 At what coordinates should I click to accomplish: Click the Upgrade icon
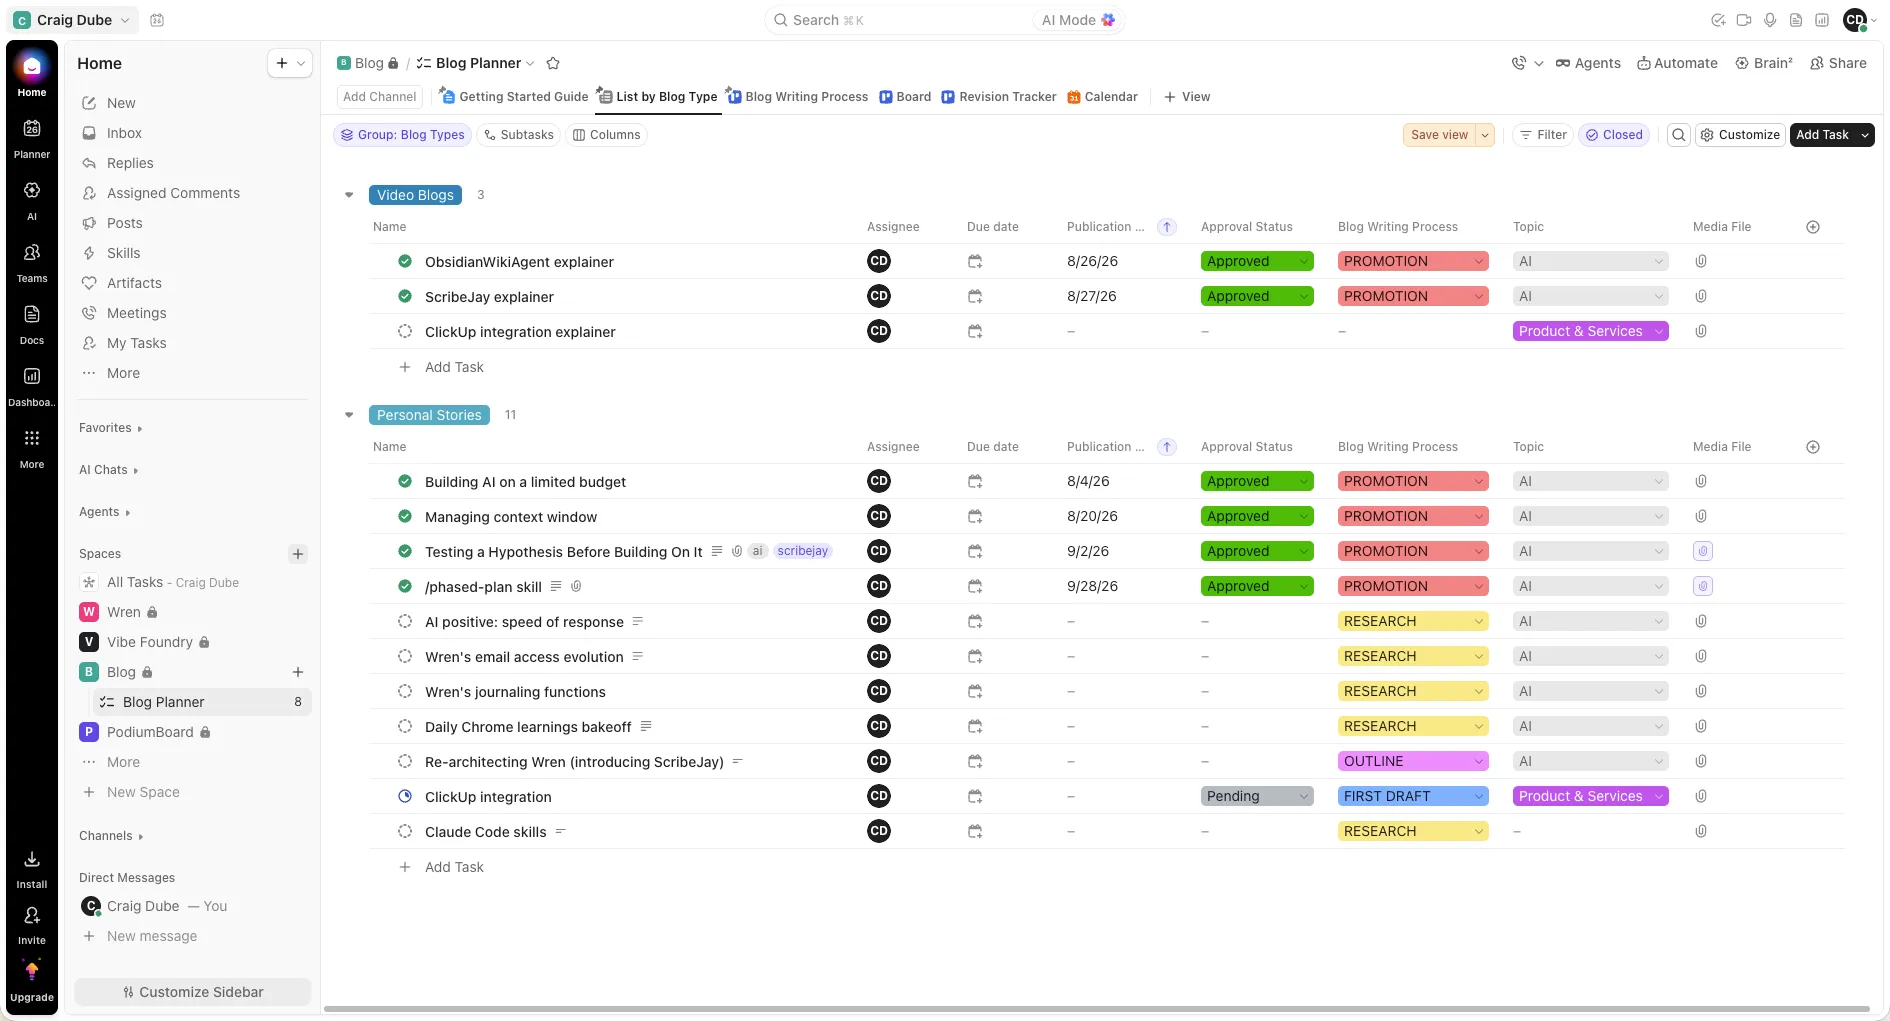(32, 971)
